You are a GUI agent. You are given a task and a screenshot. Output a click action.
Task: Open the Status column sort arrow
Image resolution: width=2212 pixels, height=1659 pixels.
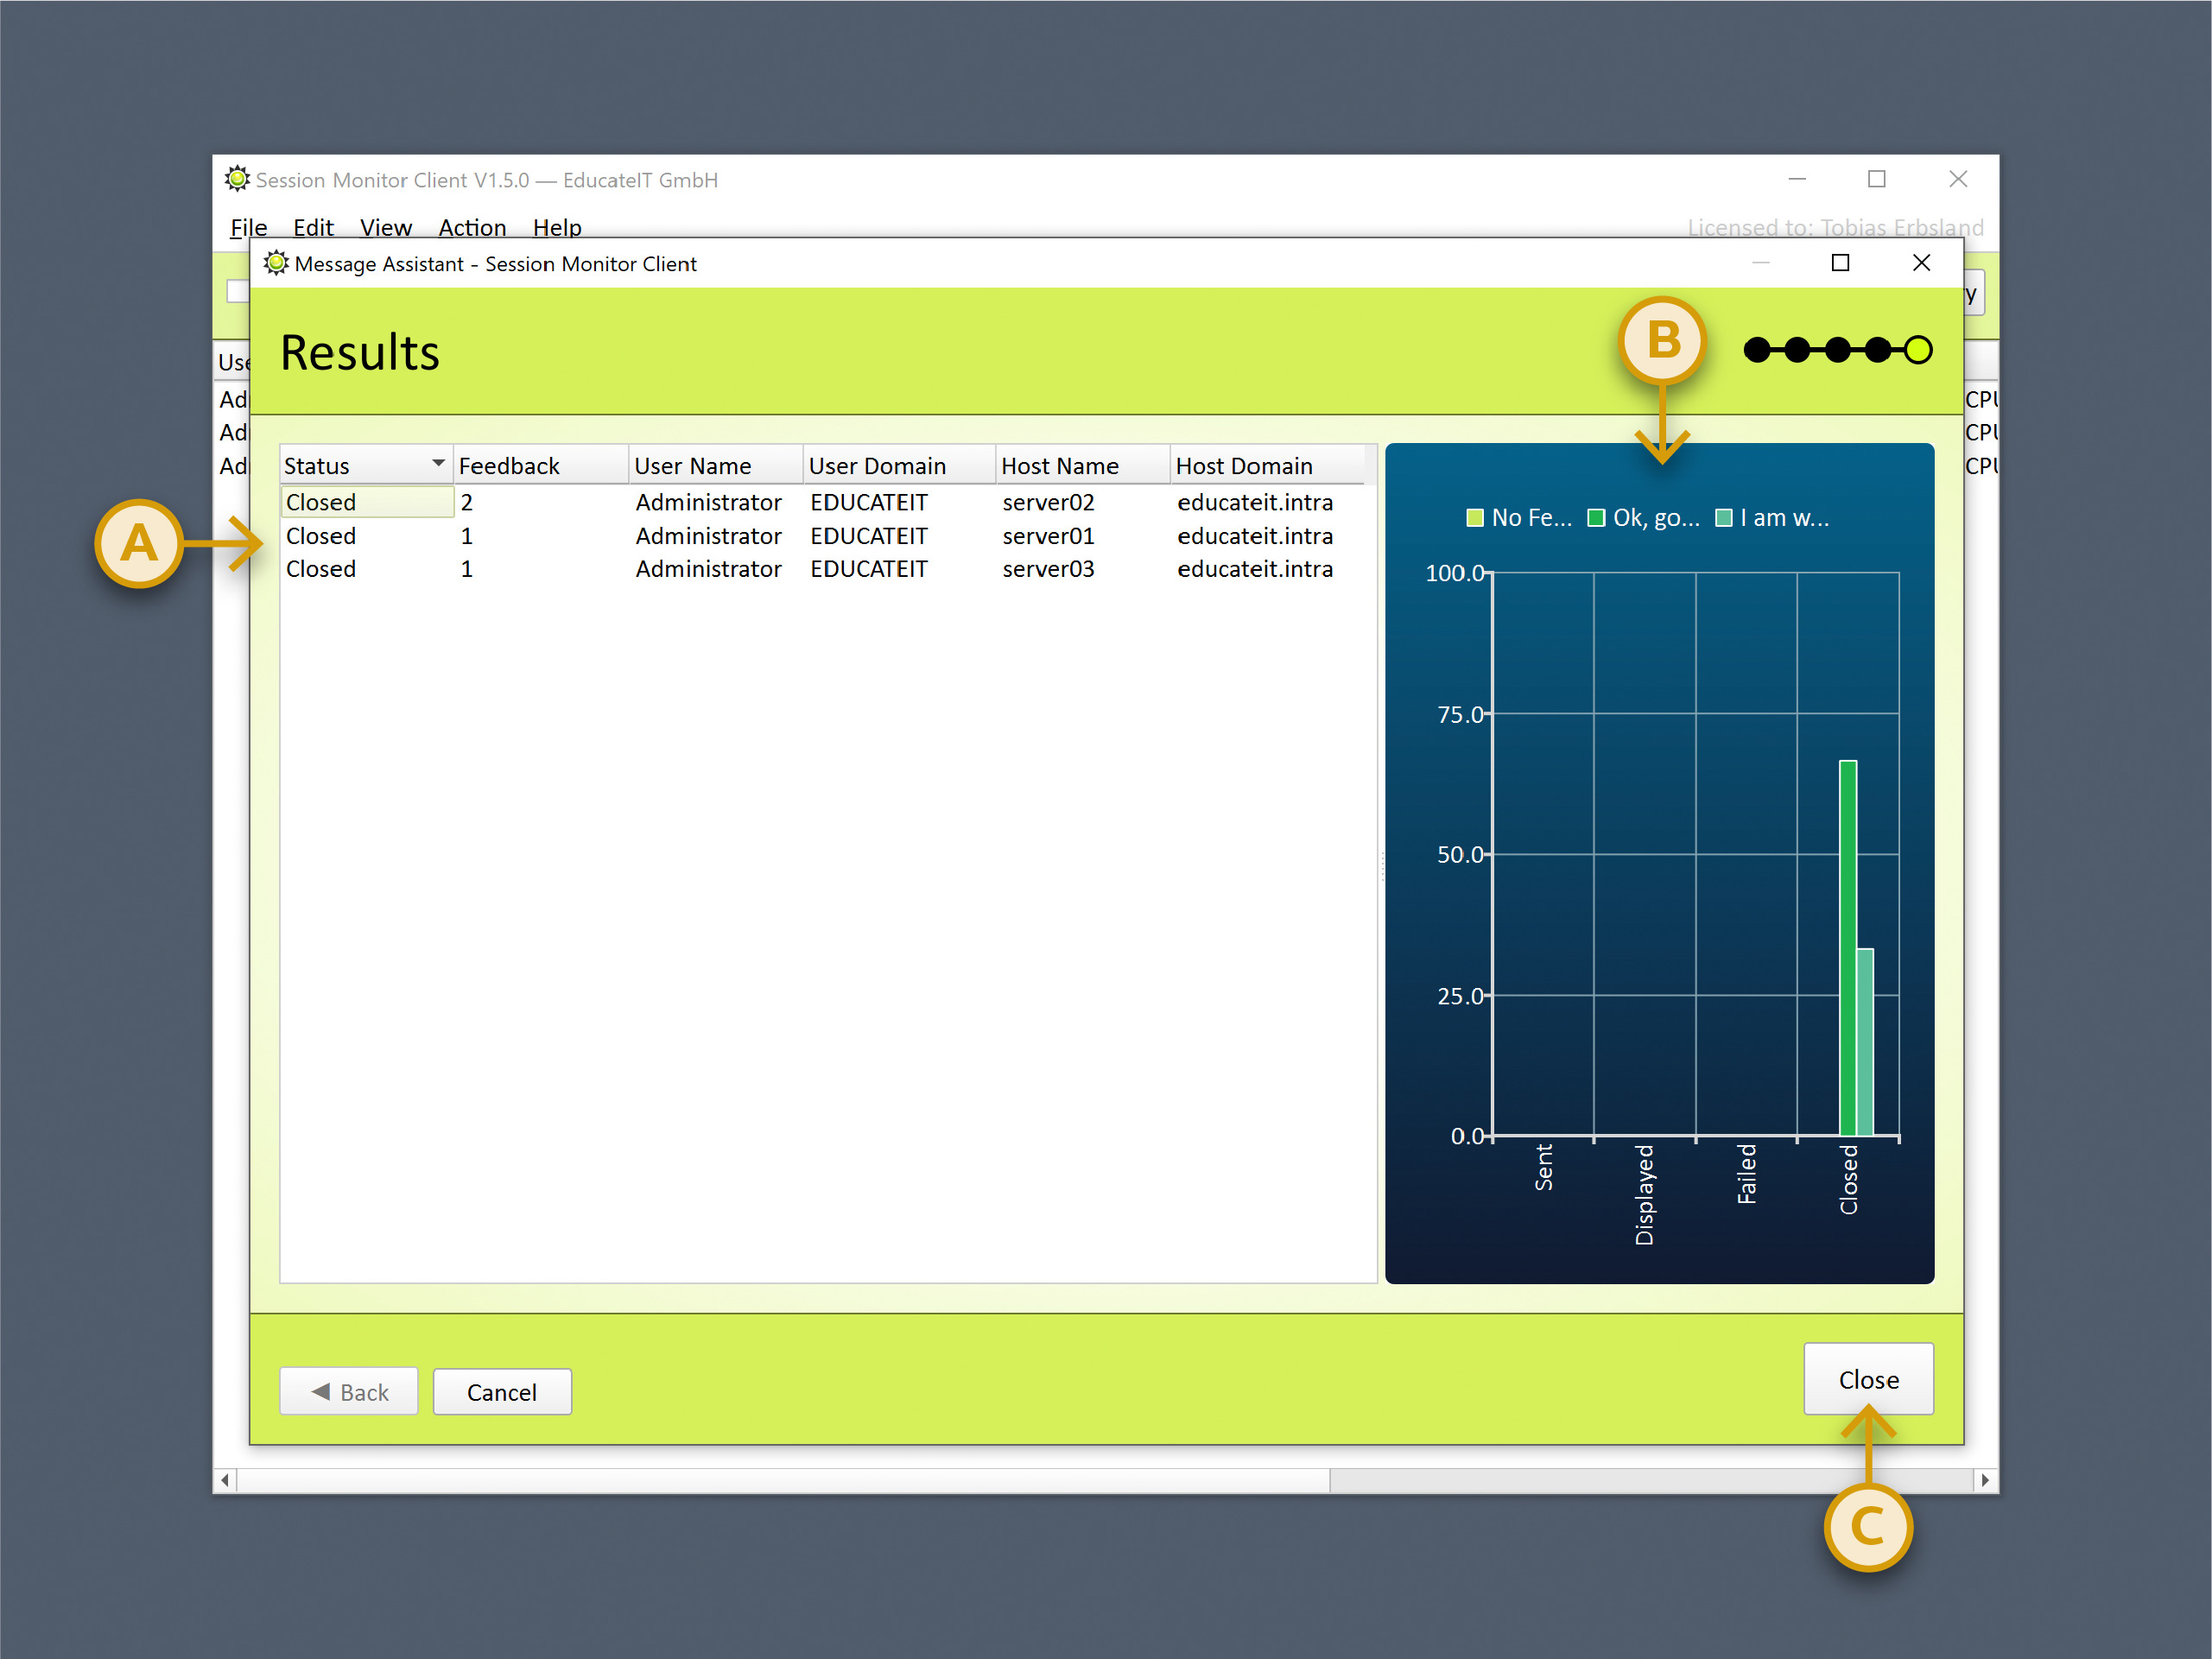437,463
